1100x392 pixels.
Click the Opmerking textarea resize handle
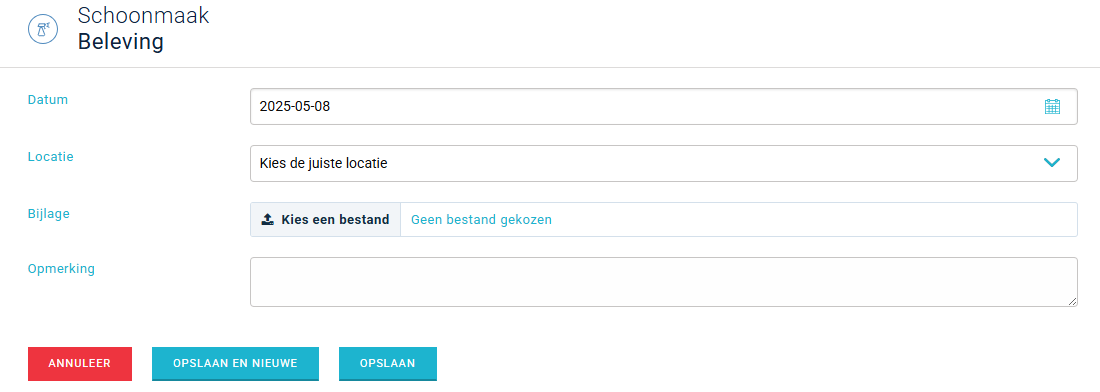[x=1072, y=301]
